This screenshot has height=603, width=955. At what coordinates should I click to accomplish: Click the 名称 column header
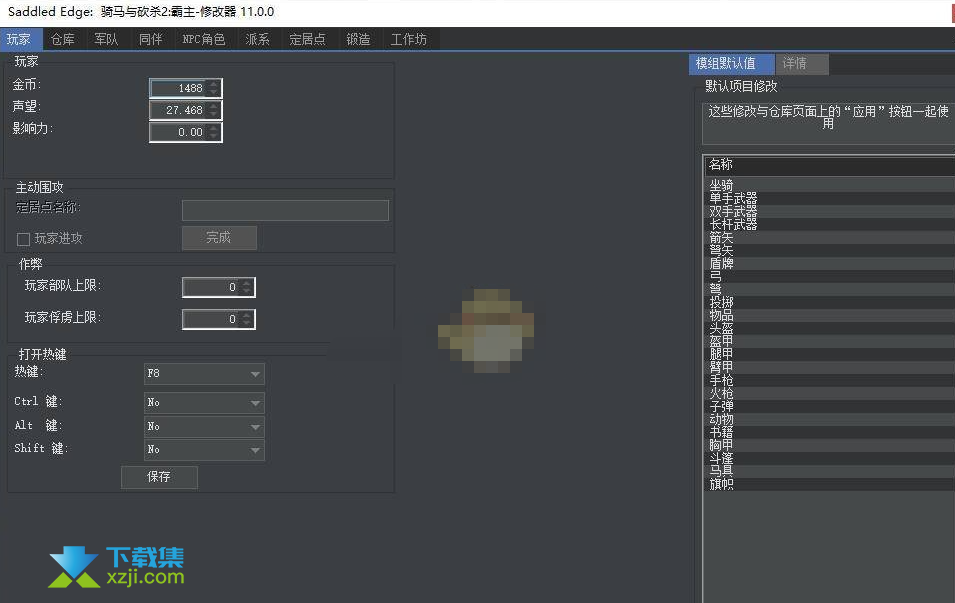[830, 164]
